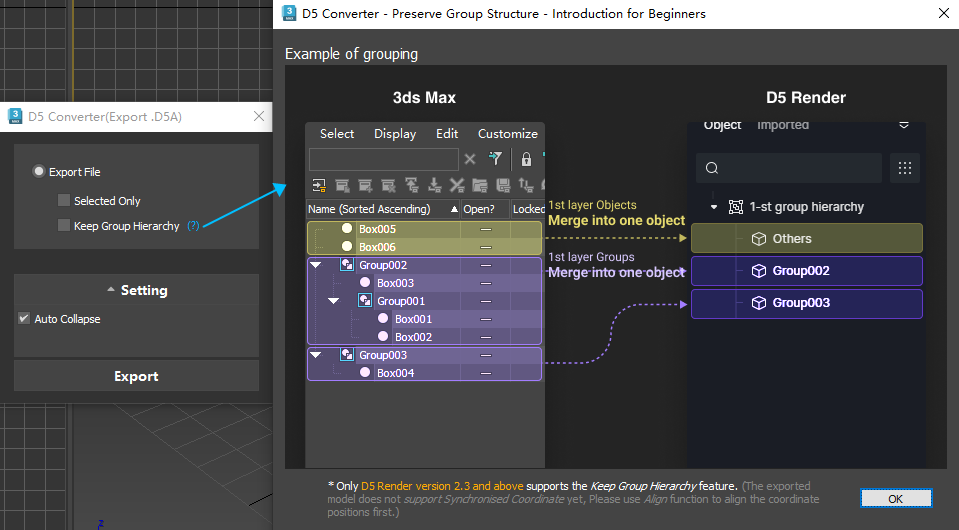Screen dimensions: 959x530
Task: Click the floppy disk save container icon
Action: click(503, 185)
